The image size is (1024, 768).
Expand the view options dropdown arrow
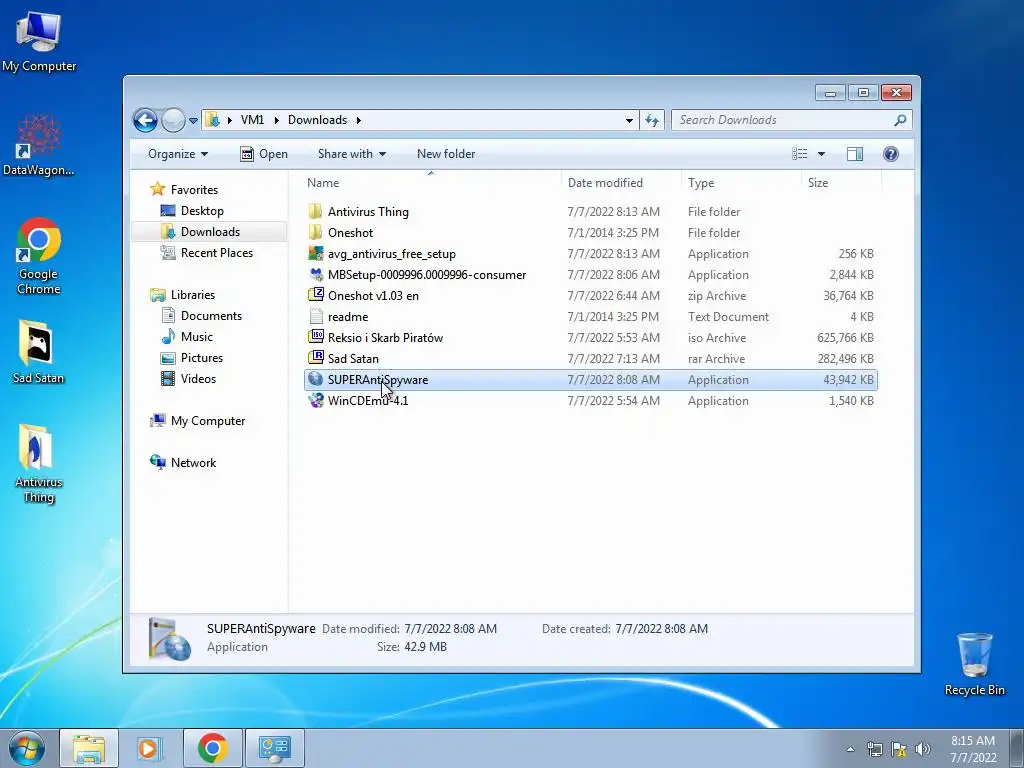click(822, 154)
